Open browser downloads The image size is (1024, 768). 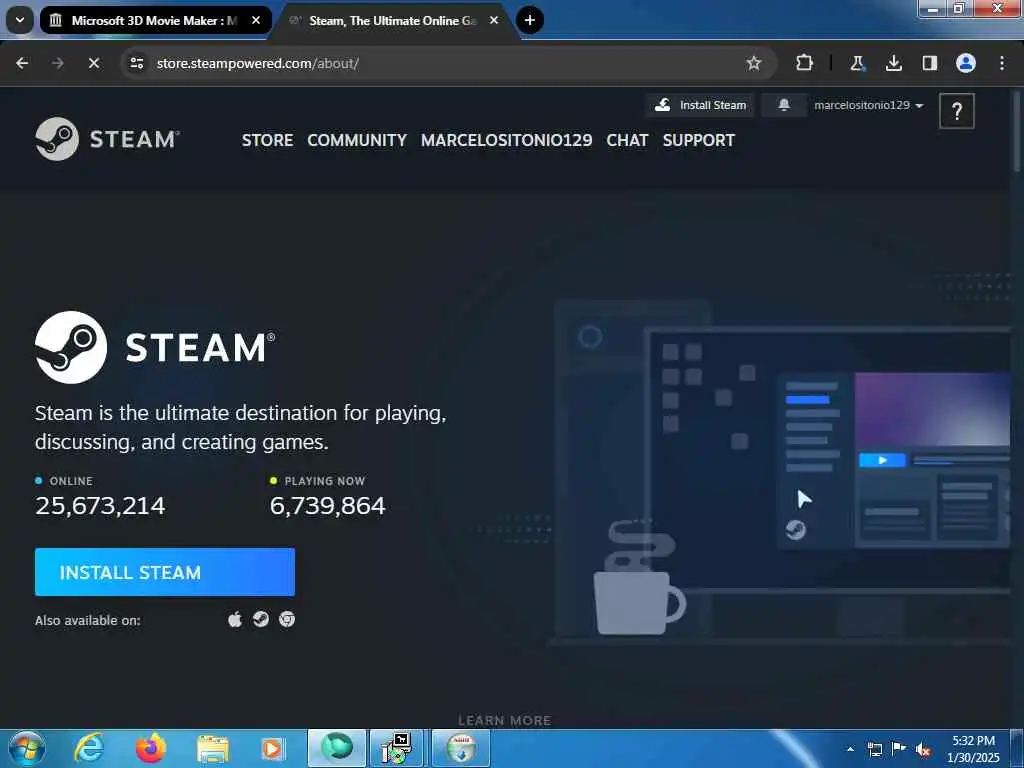(893, 63)
